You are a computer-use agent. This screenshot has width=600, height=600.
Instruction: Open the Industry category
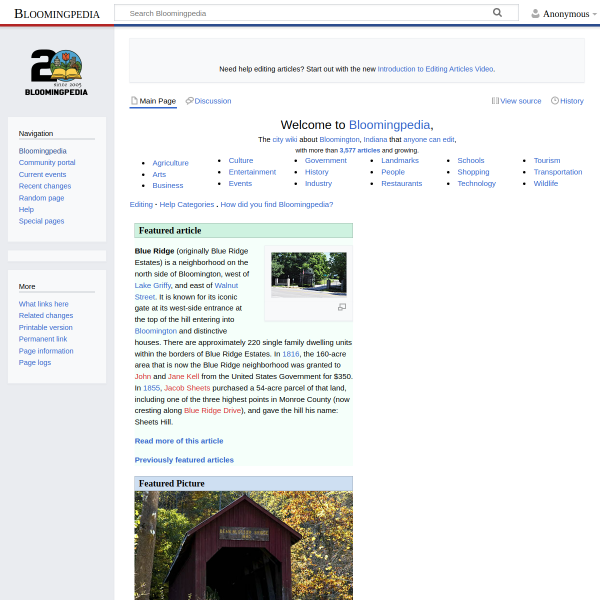[318, 184]
